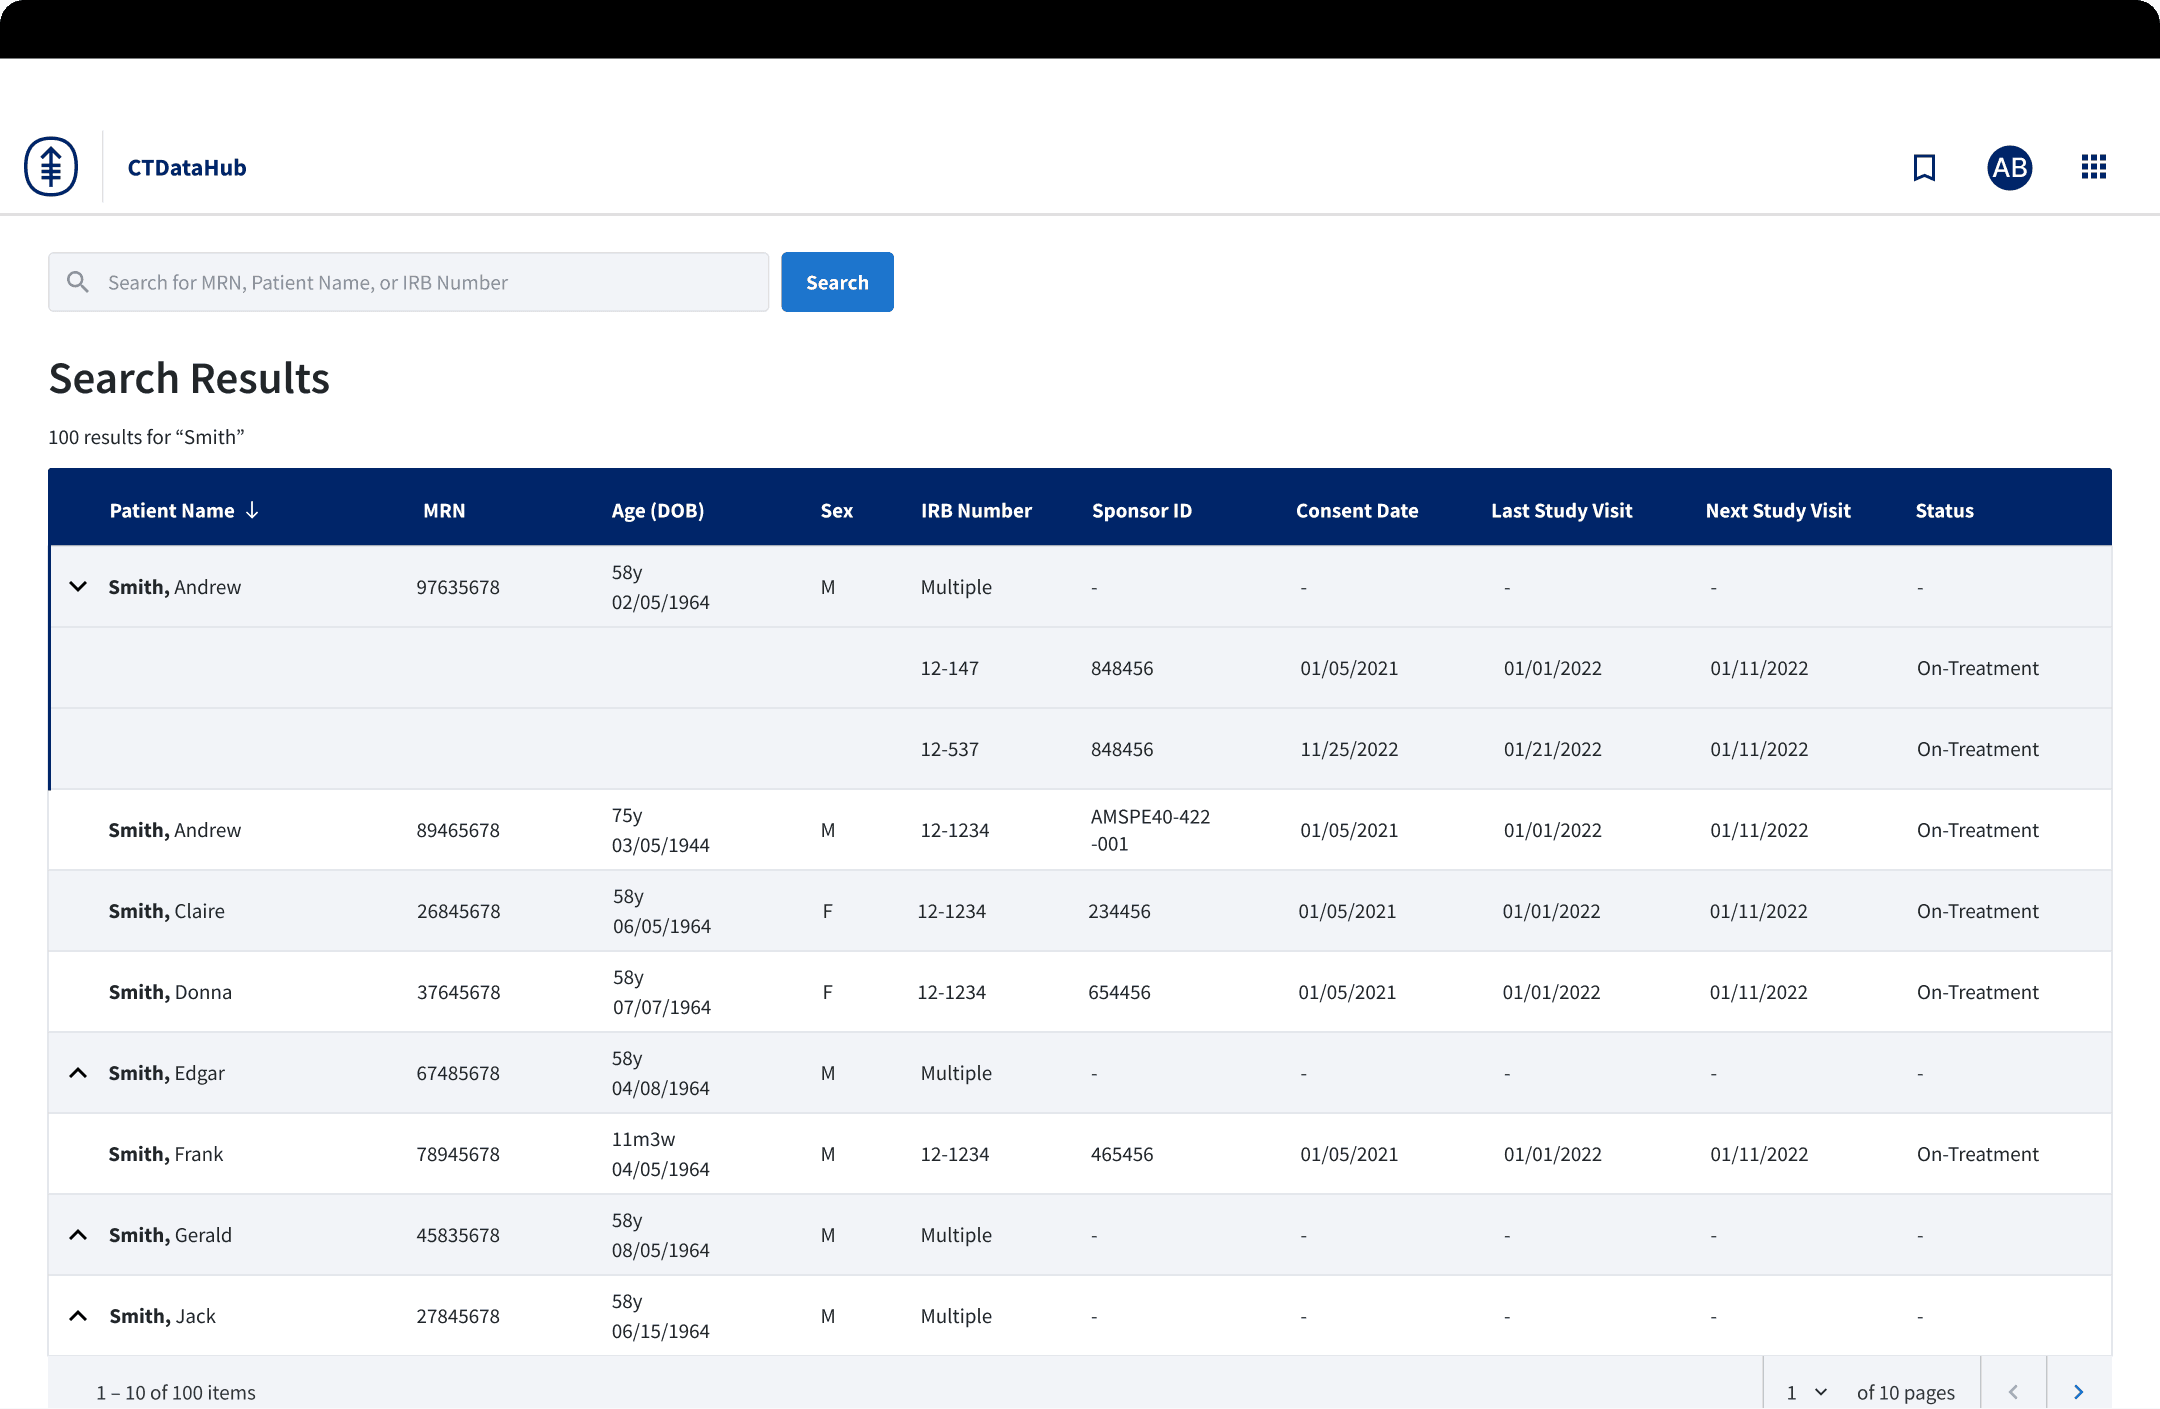
Task: Sort by the Consent Date column header
Action: coord(1356,510)
